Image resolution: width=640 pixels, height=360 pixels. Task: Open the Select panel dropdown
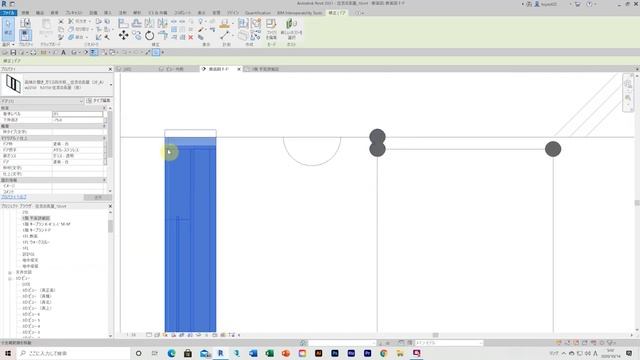(8, 44)
